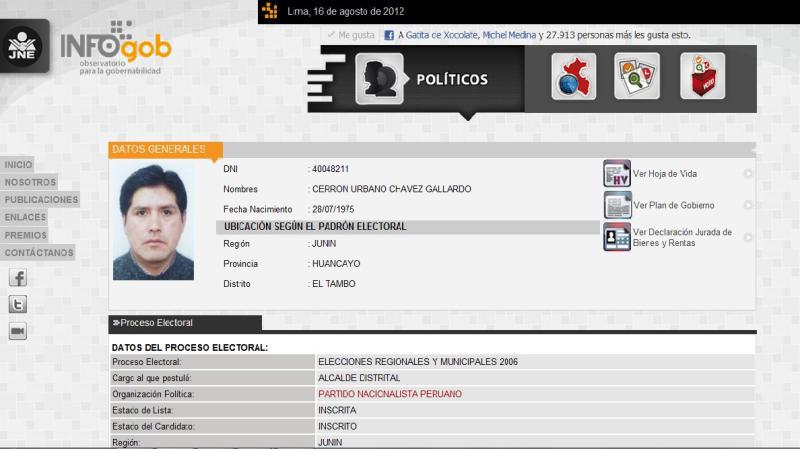Click birth date 28/07/1975
This screenshot has height=449, width=800.
click(x=333, y=209)
